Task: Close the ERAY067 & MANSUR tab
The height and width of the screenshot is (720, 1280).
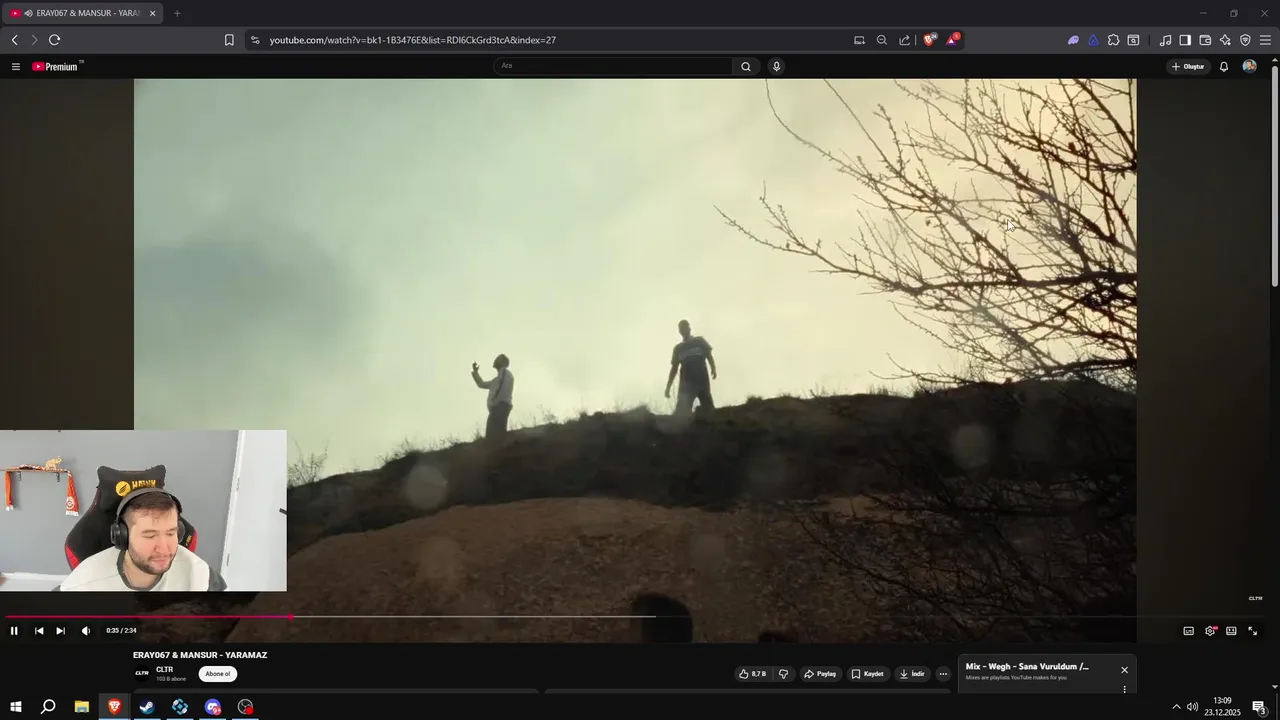Action: coord(152,13)
